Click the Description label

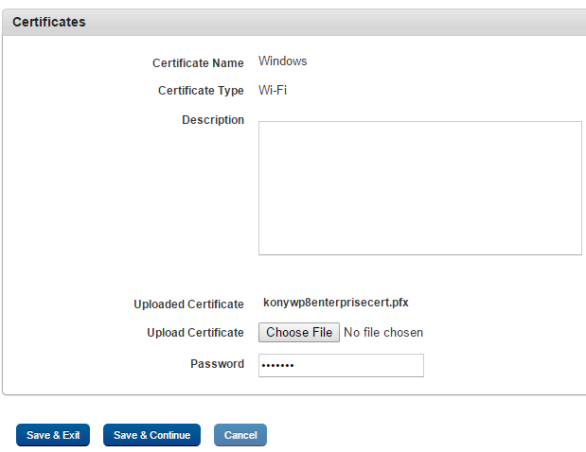point(213,120)
